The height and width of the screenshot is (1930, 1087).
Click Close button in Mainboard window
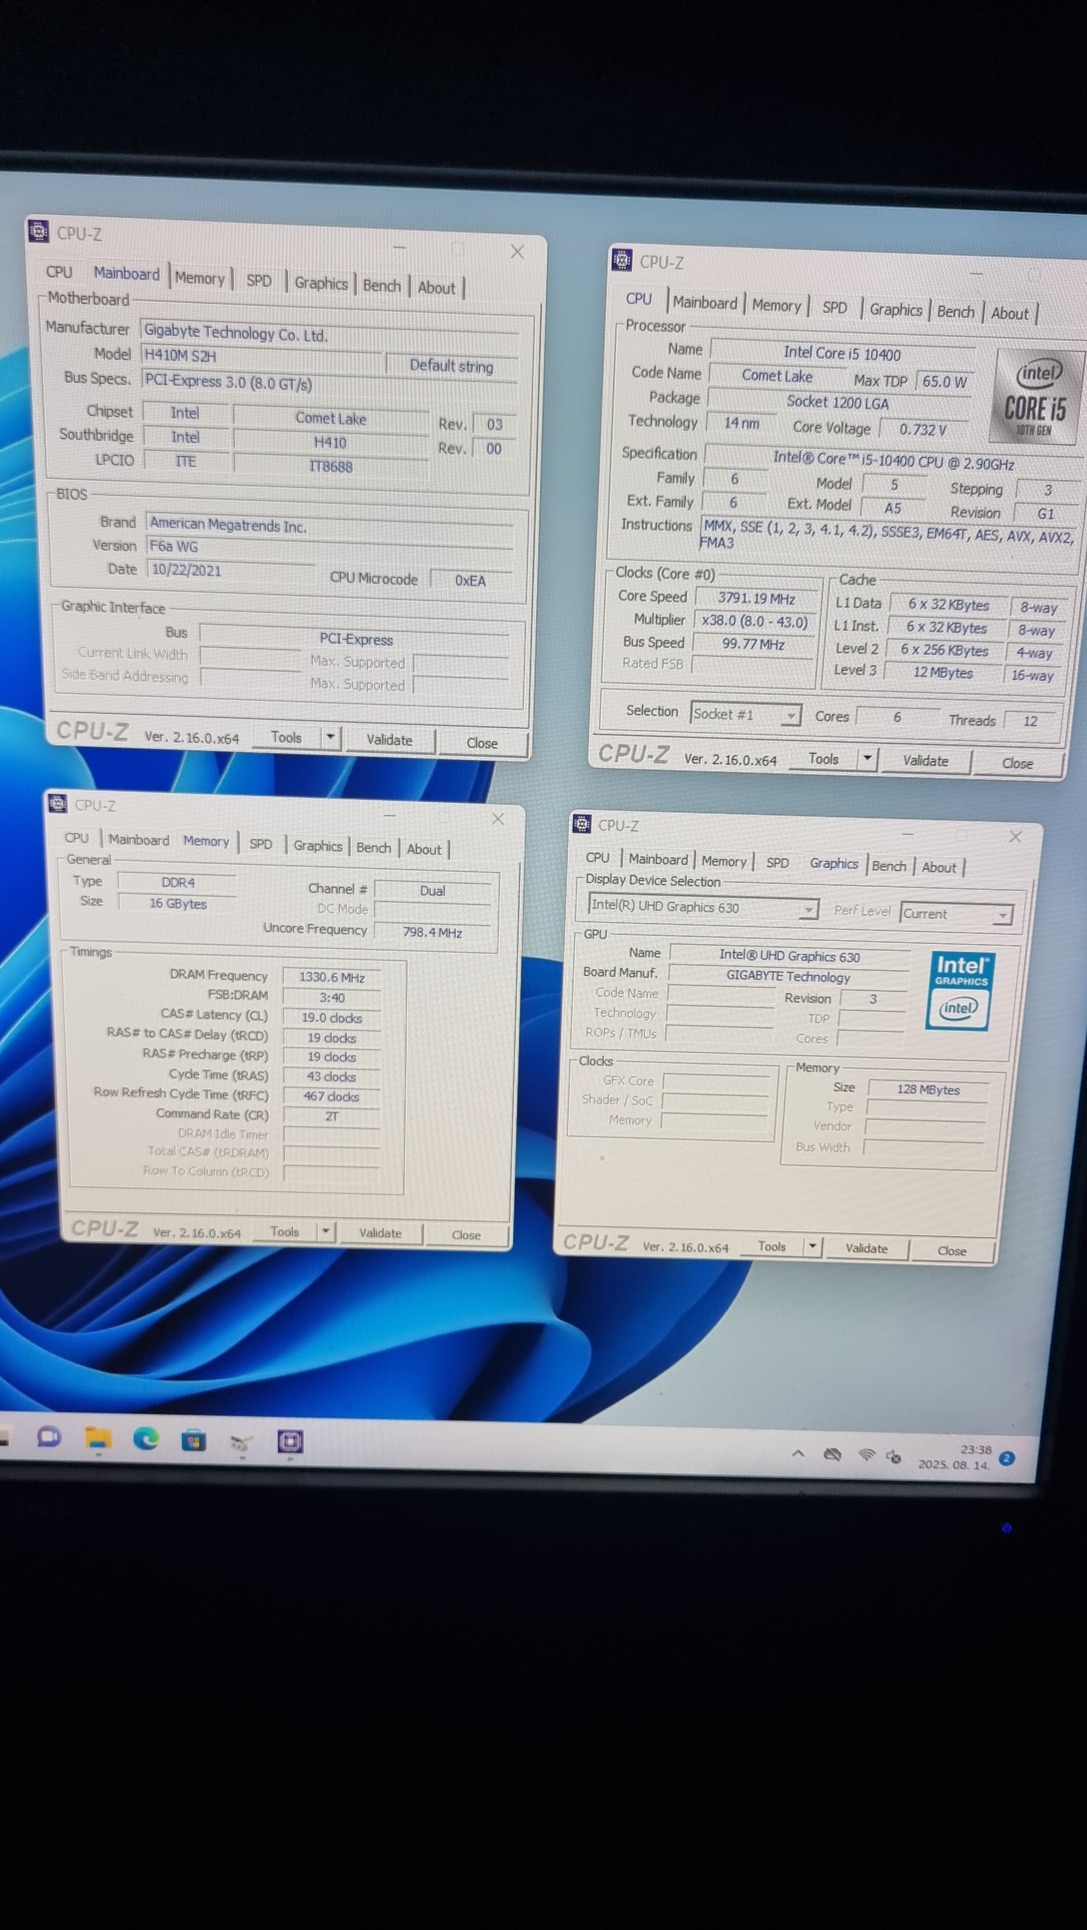coord(482,743)
